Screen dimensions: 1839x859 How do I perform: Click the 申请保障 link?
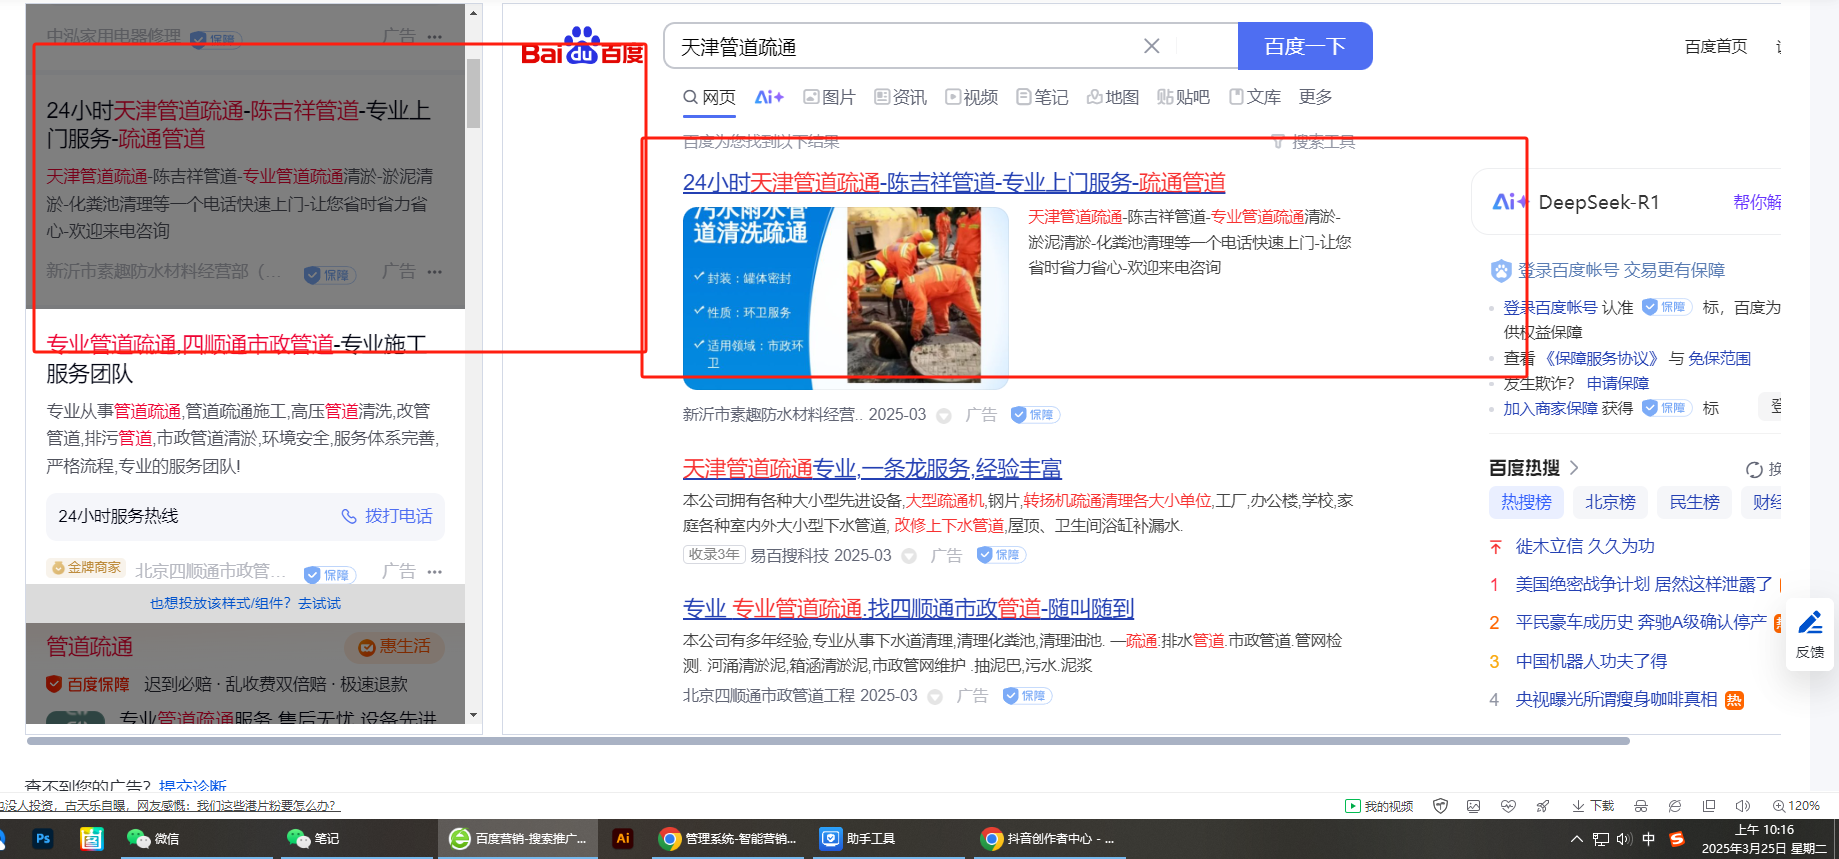[x=1618, y=383]
